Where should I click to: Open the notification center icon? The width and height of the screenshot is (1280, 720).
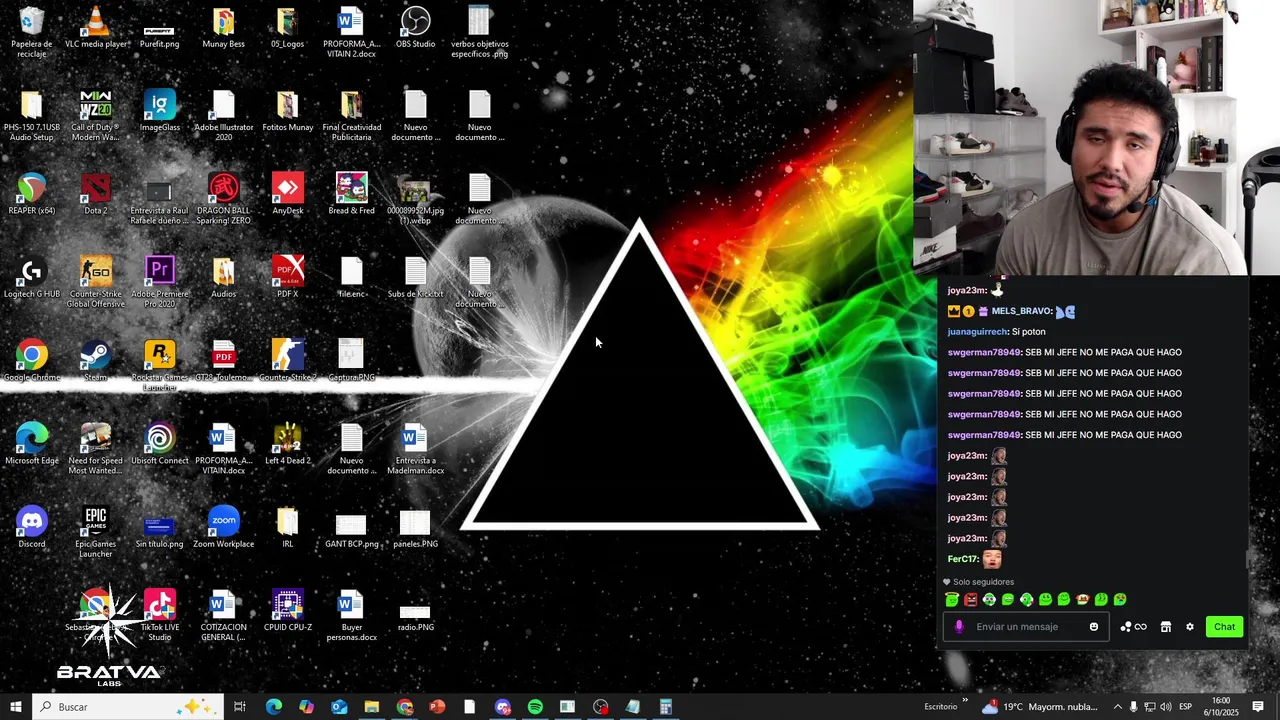[1259, 707]
